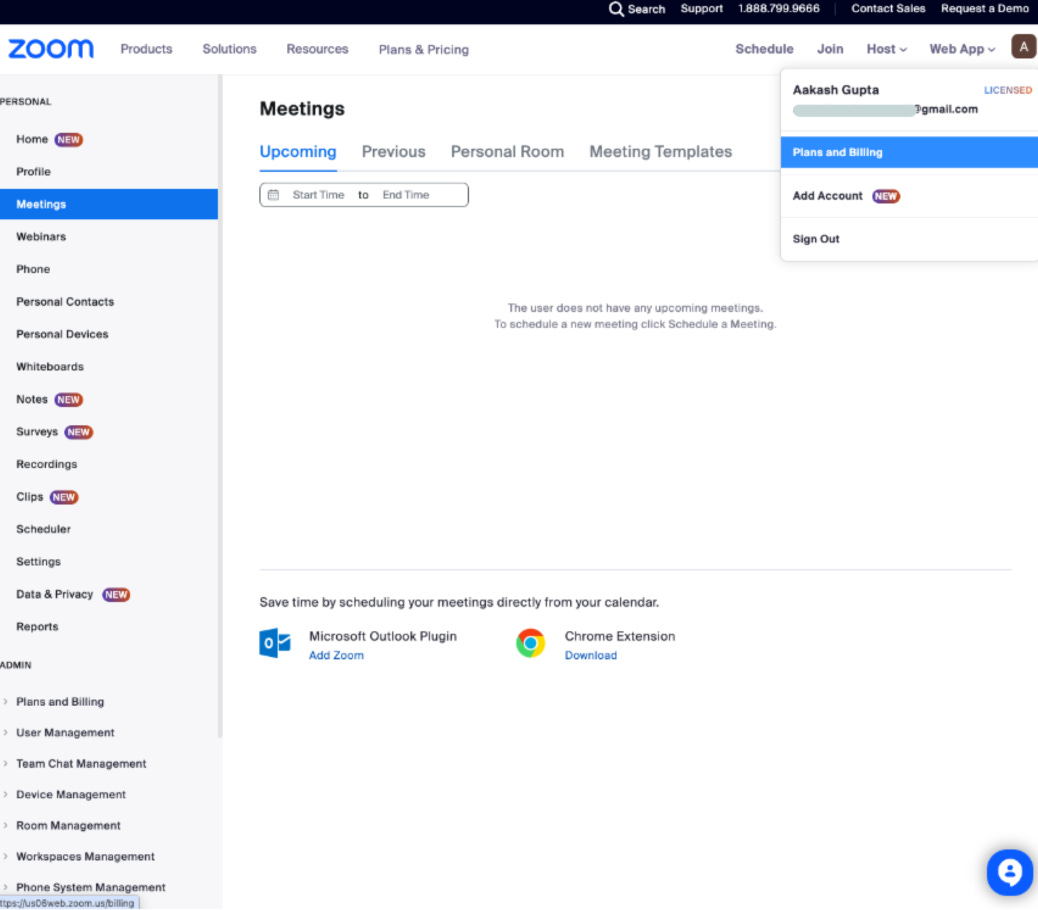Open Clips in sidebar
Image resolution: width=1038 pixels, height=910 pixels.
[x=29, y=497]
